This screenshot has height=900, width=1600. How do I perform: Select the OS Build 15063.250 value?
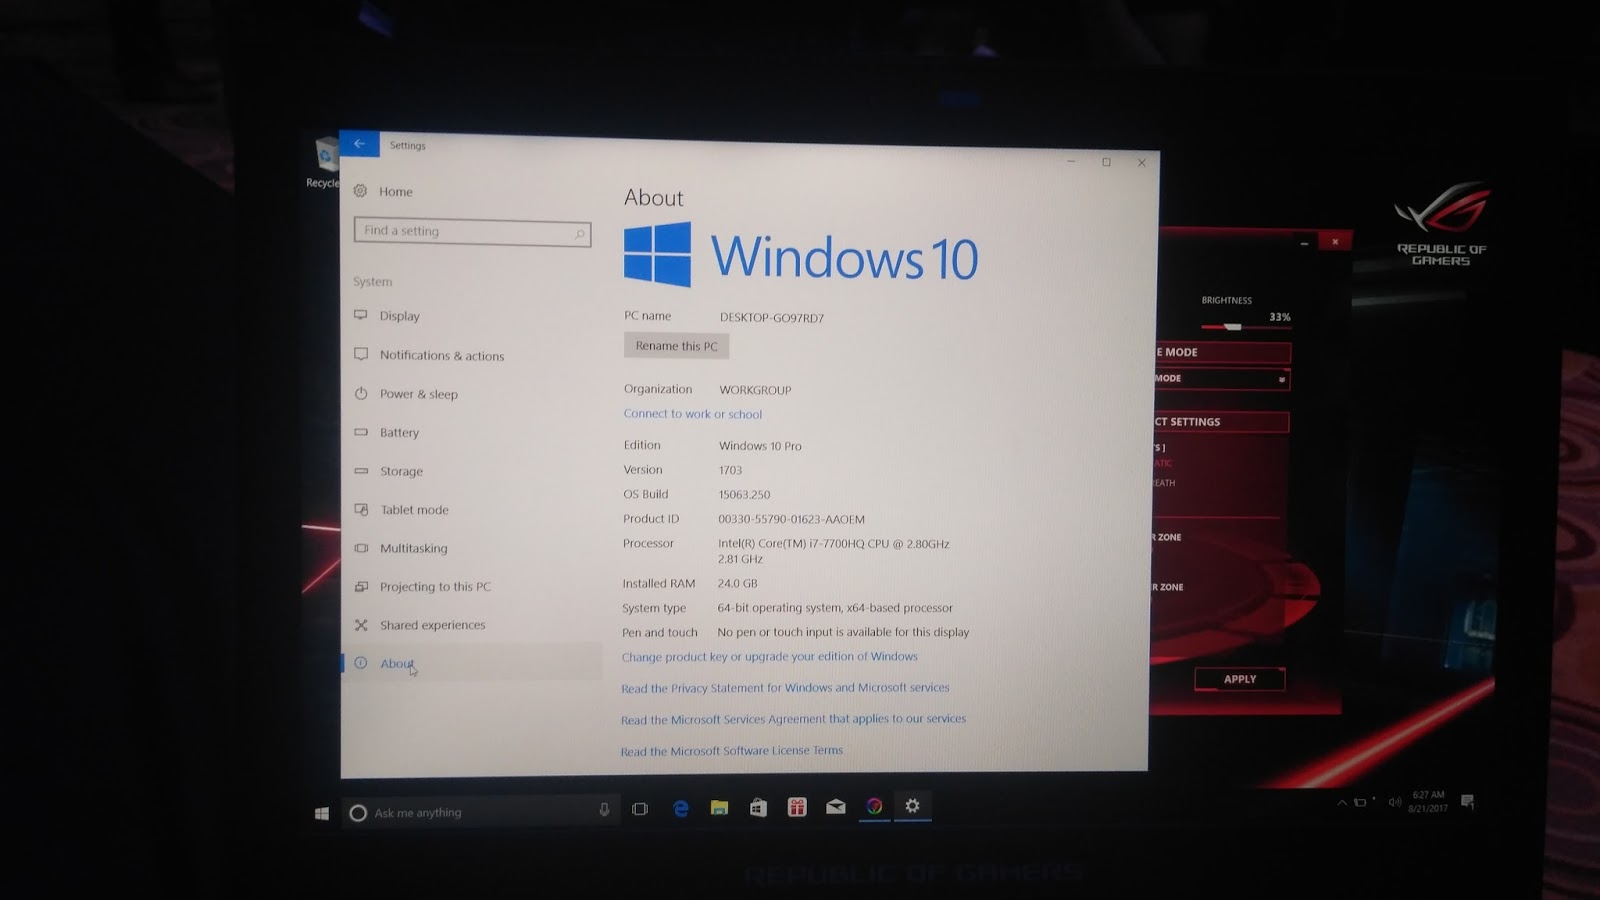(744, 495)
